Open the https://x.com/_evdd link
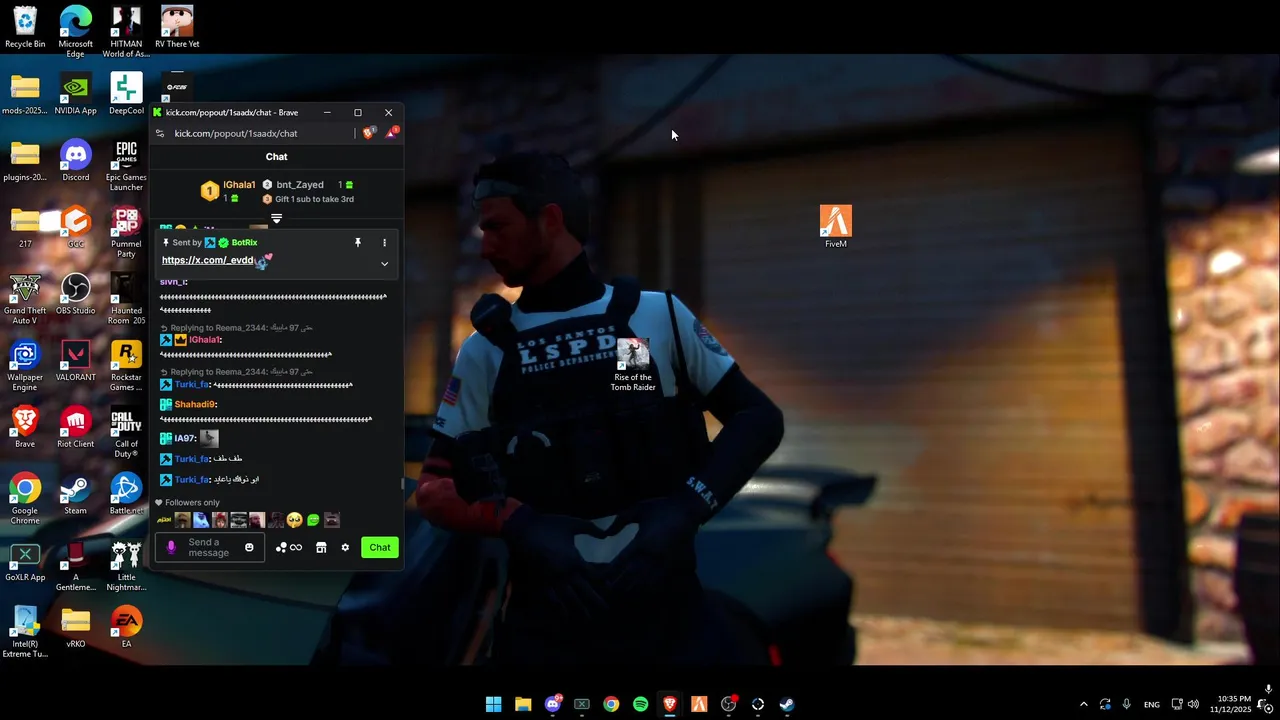Image resolution: width=1280 pixels, height=720 pixels. click(207, 260)
